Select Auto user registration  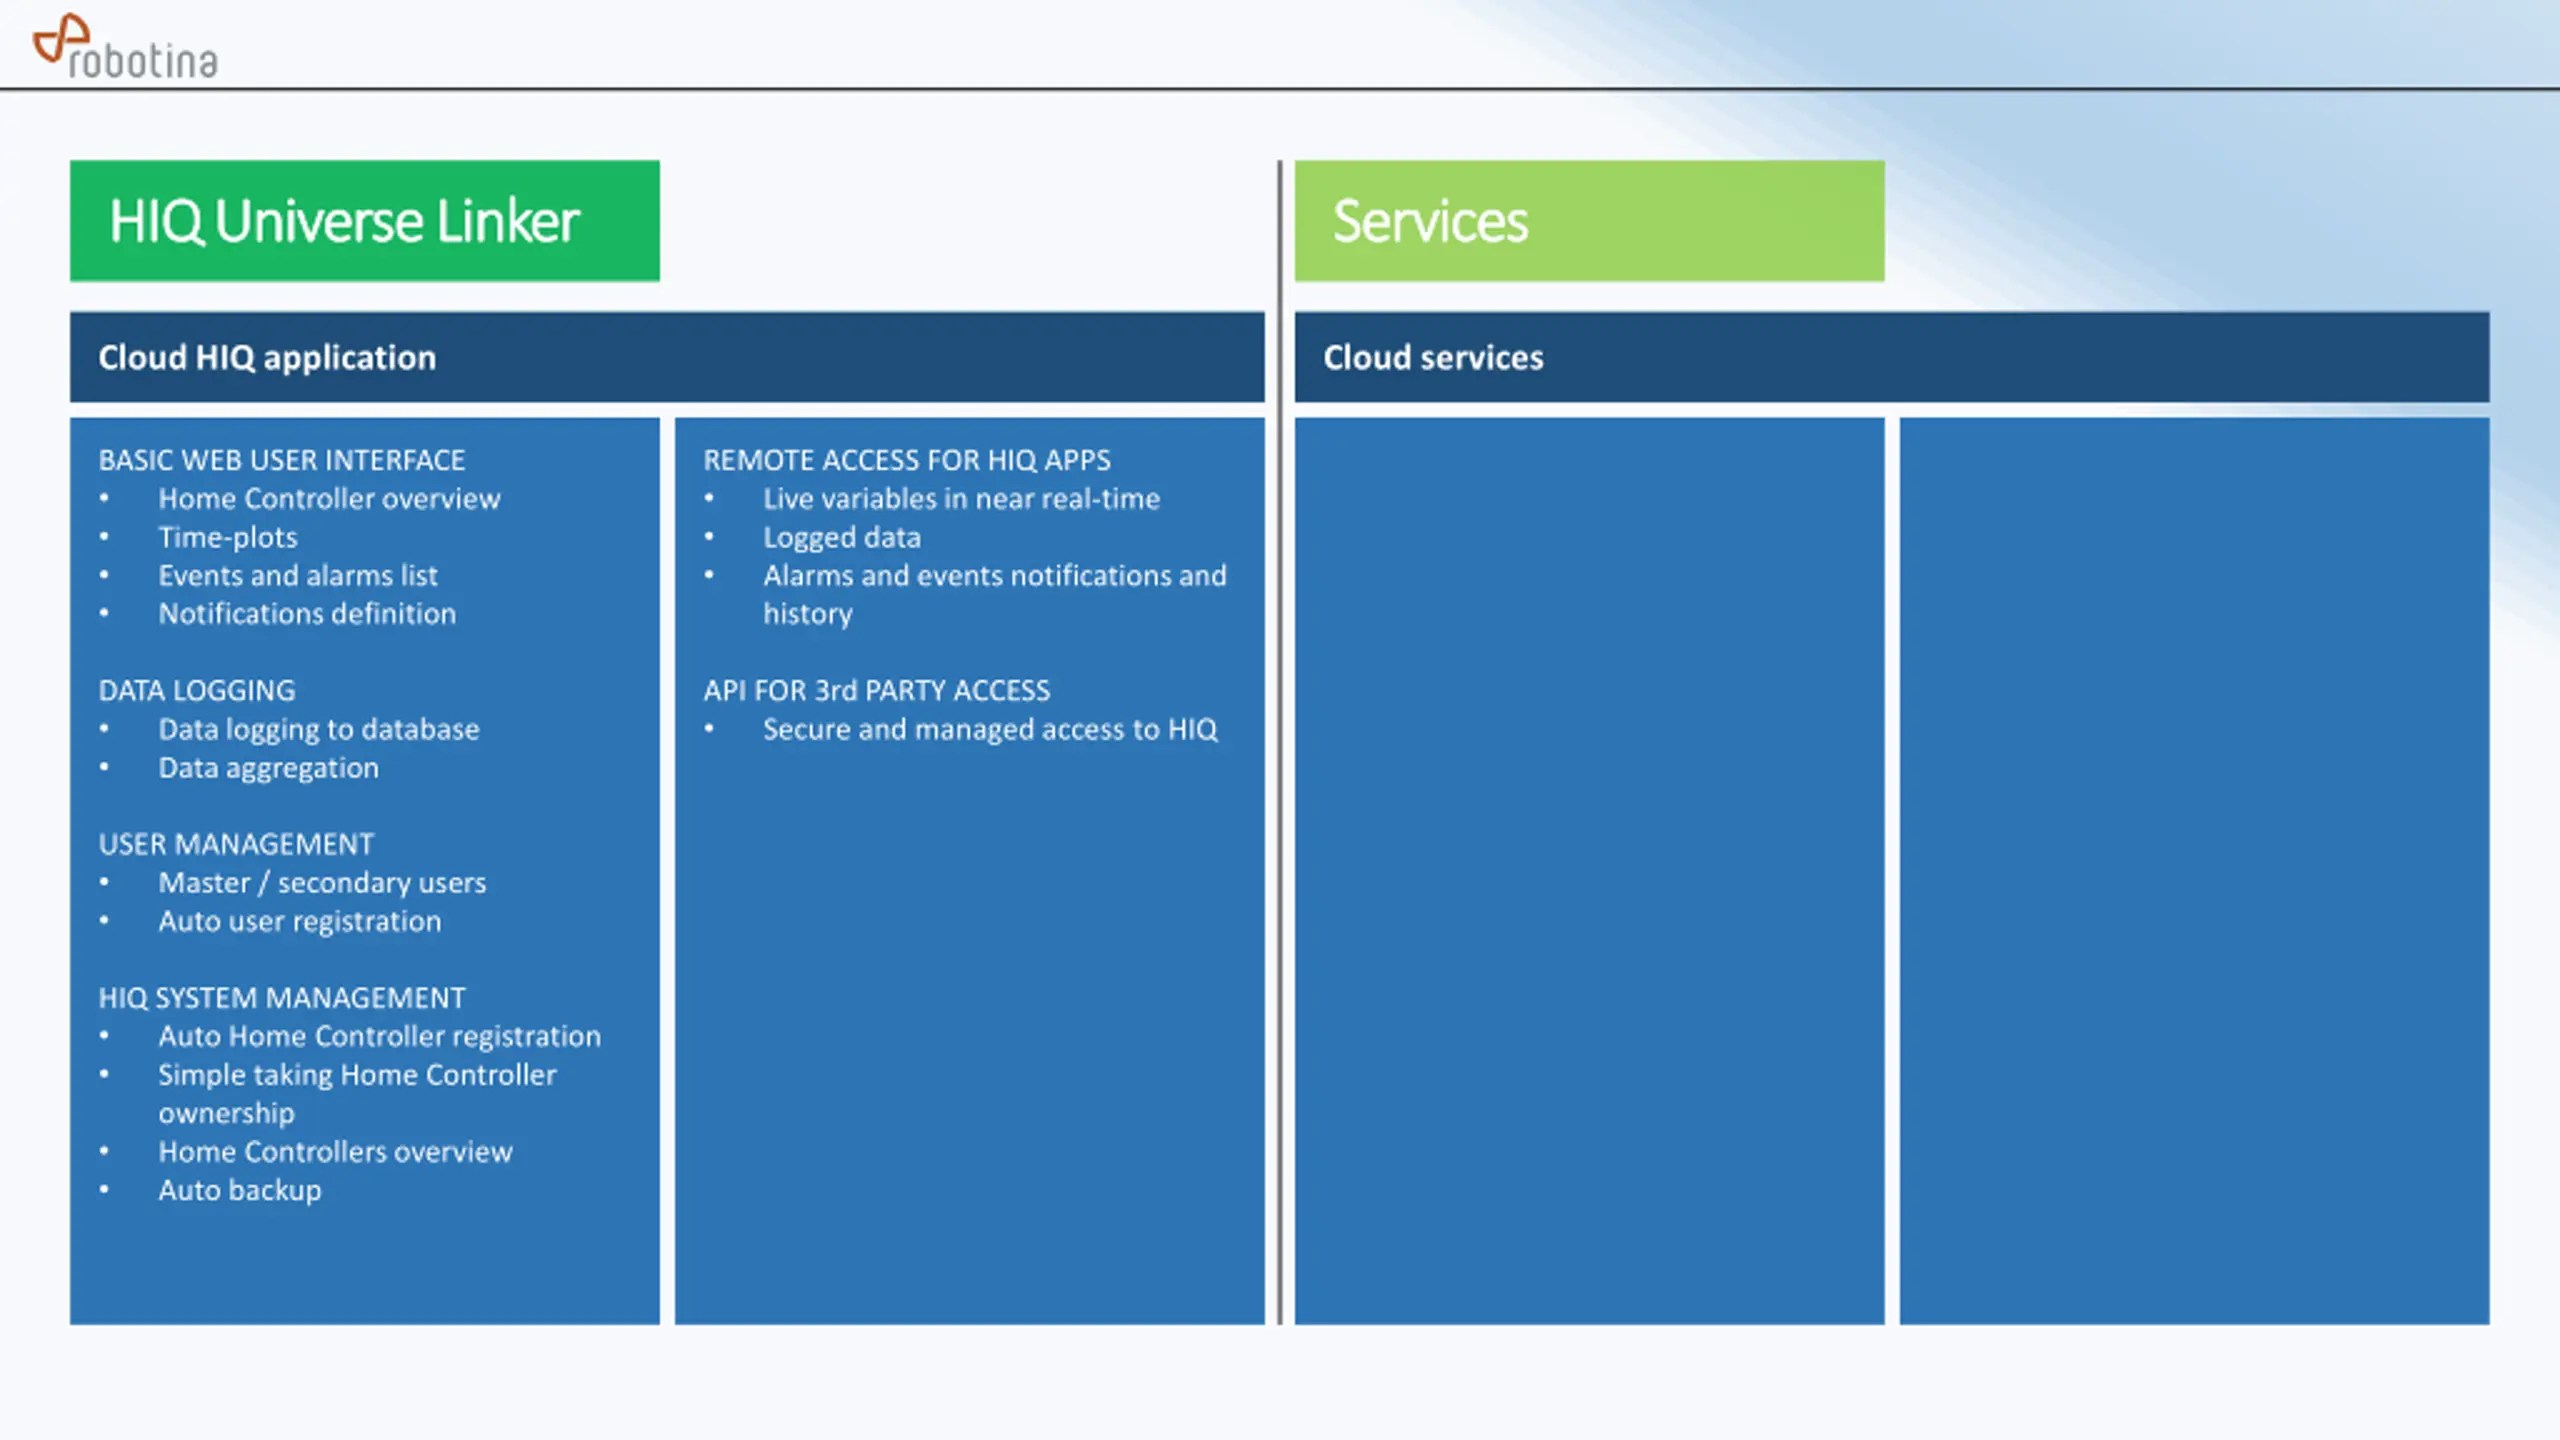click(x=300, y=922)
